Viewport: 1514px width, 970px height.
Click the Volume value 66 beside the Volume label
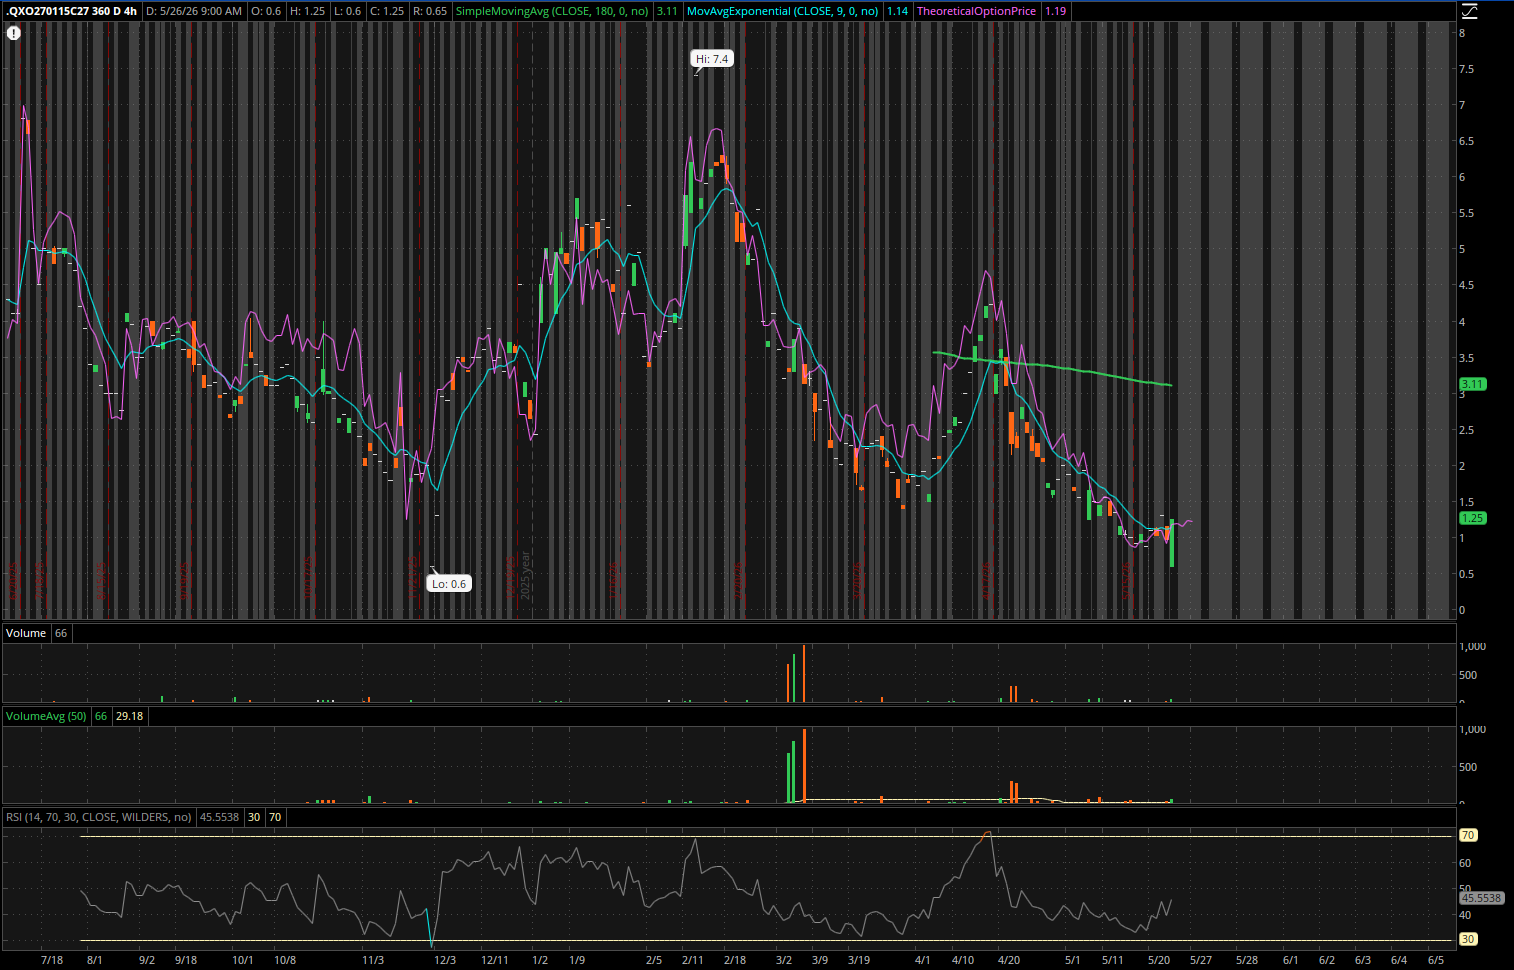pyautogui.click(x=61, y=633)
